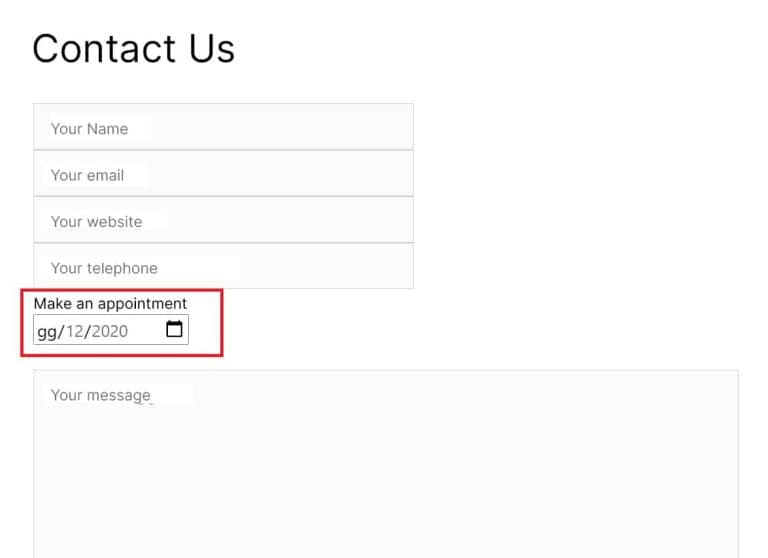
Task: Focus the Your Name field
Action: click(223, 126)
